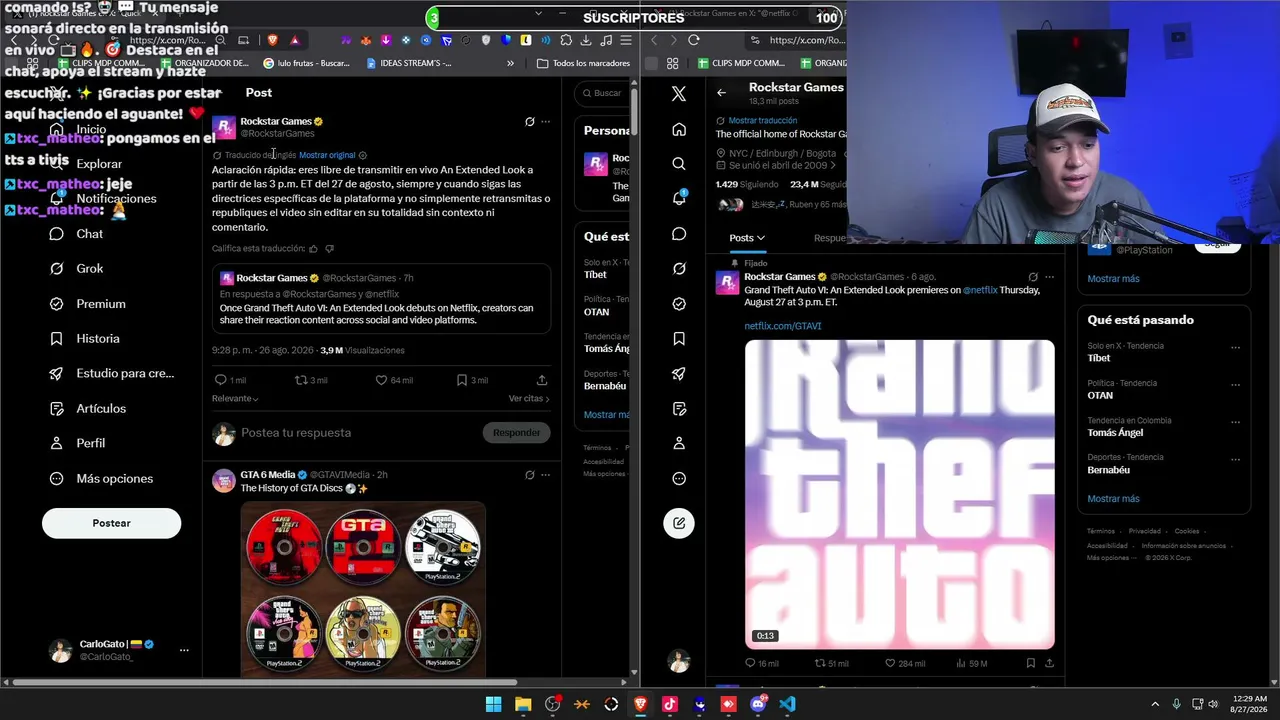Click the Postear button
This screenshot has height=720, width=1280.
coord(111,523)
